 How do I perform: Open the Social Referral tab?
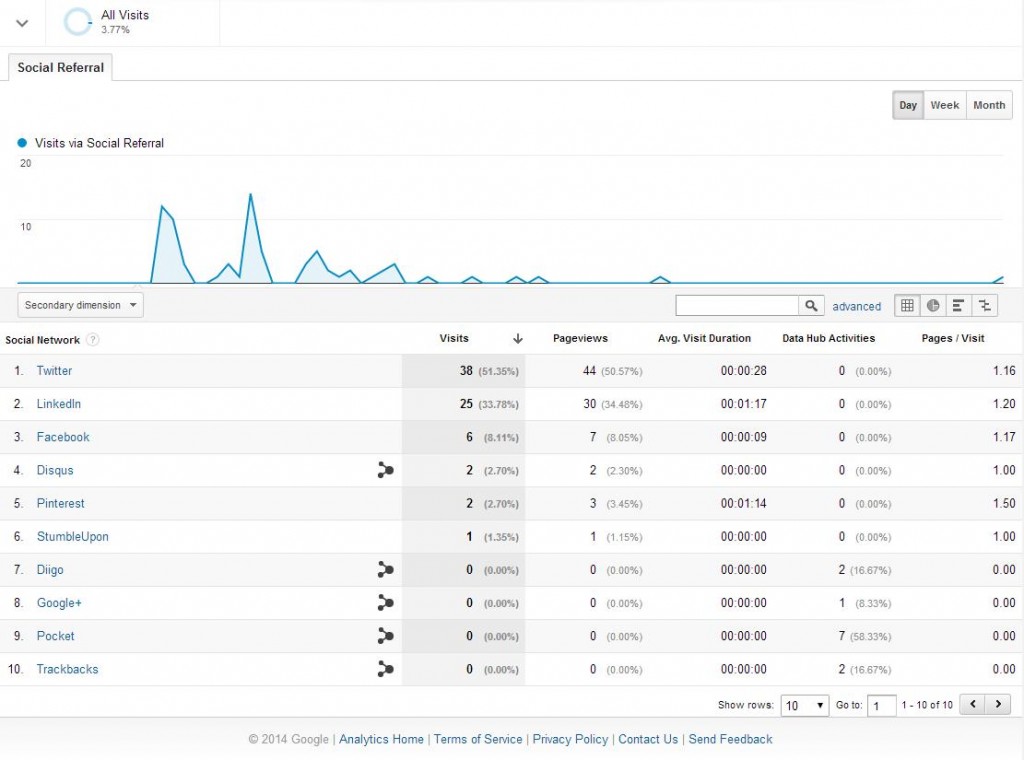coord(60,67)
